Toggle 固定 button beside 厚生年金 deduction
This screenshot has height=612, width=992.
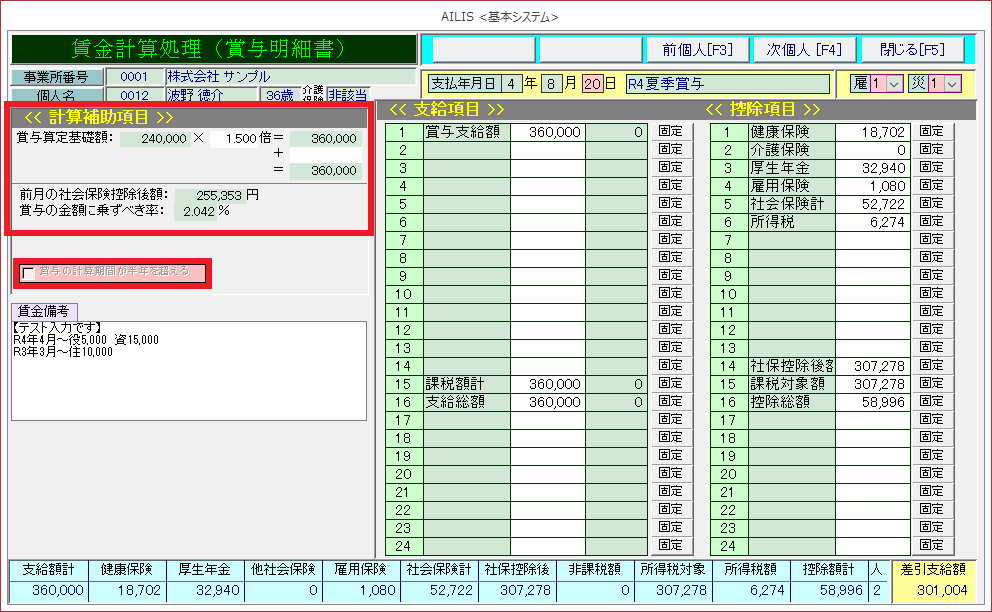pos(931,167)
